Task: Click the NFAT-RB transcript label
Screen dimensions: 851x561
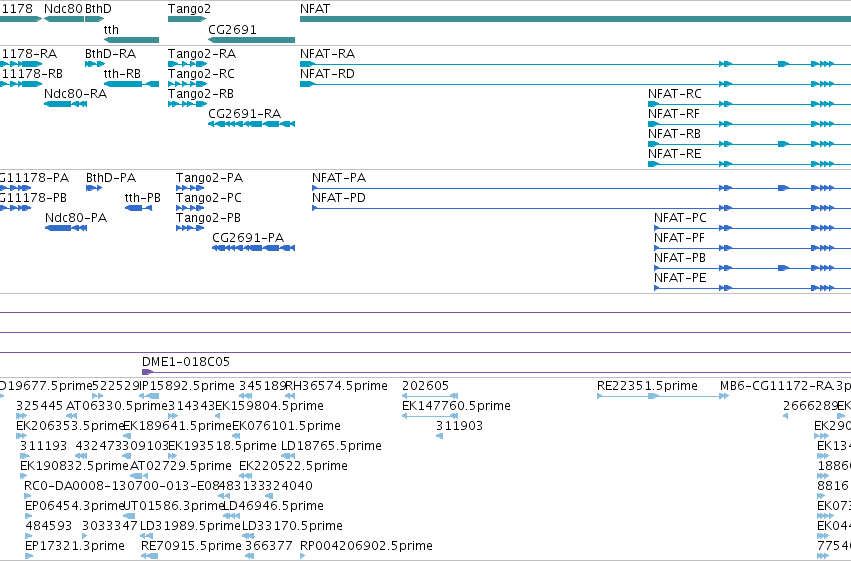Action: click(674, 134)
